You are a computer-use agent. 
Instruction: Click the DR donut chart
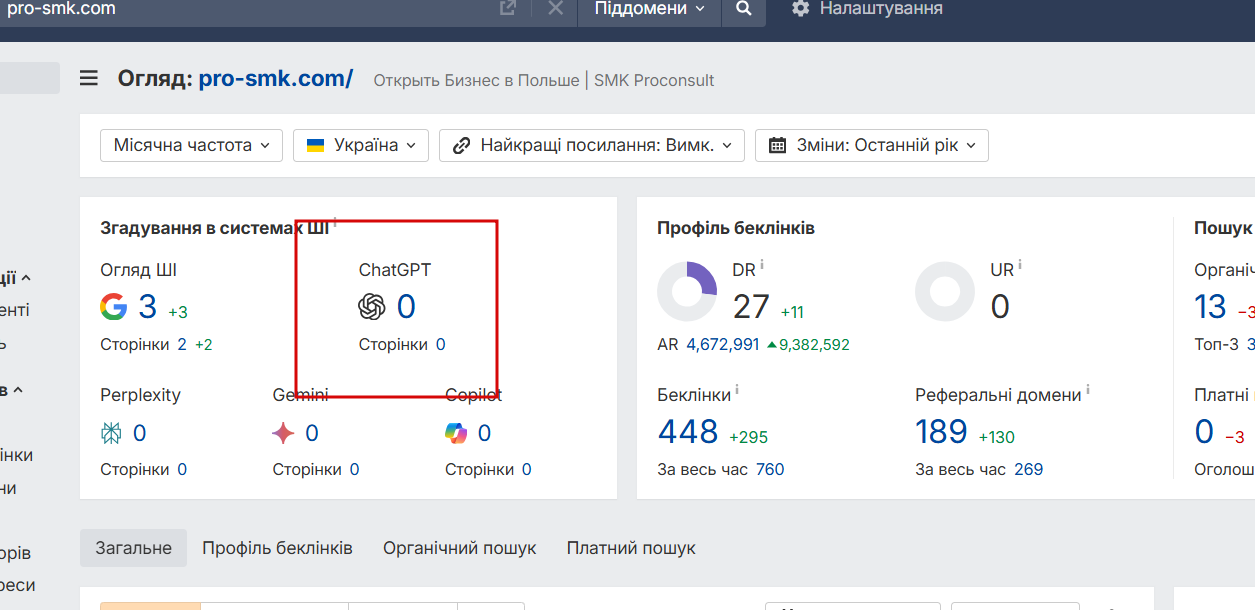(x=687, y=292)
